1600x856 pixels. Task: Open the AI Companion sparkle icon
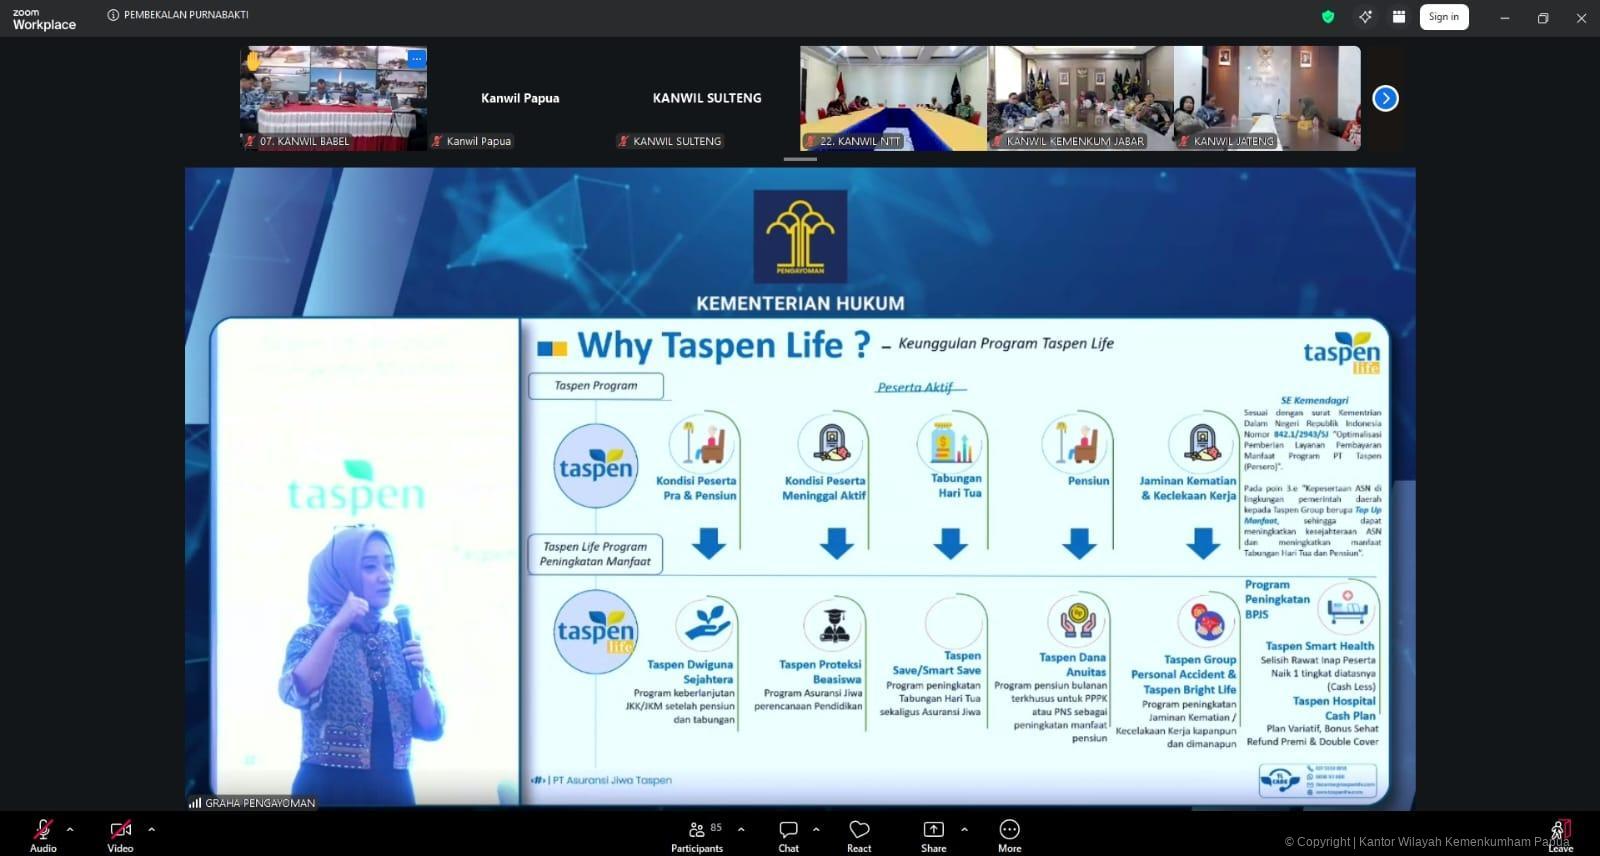pyautogui.click(x=1365, y=17)
